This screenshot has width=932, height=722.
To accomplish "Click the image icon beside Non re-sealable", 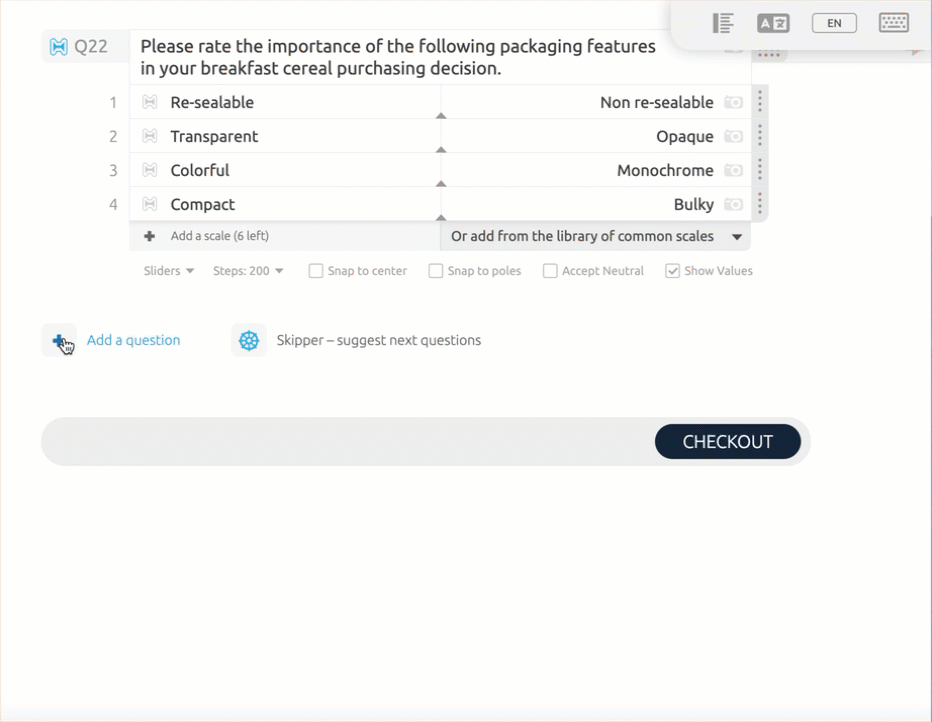I will pyautogui.click(x=734, y=102).
